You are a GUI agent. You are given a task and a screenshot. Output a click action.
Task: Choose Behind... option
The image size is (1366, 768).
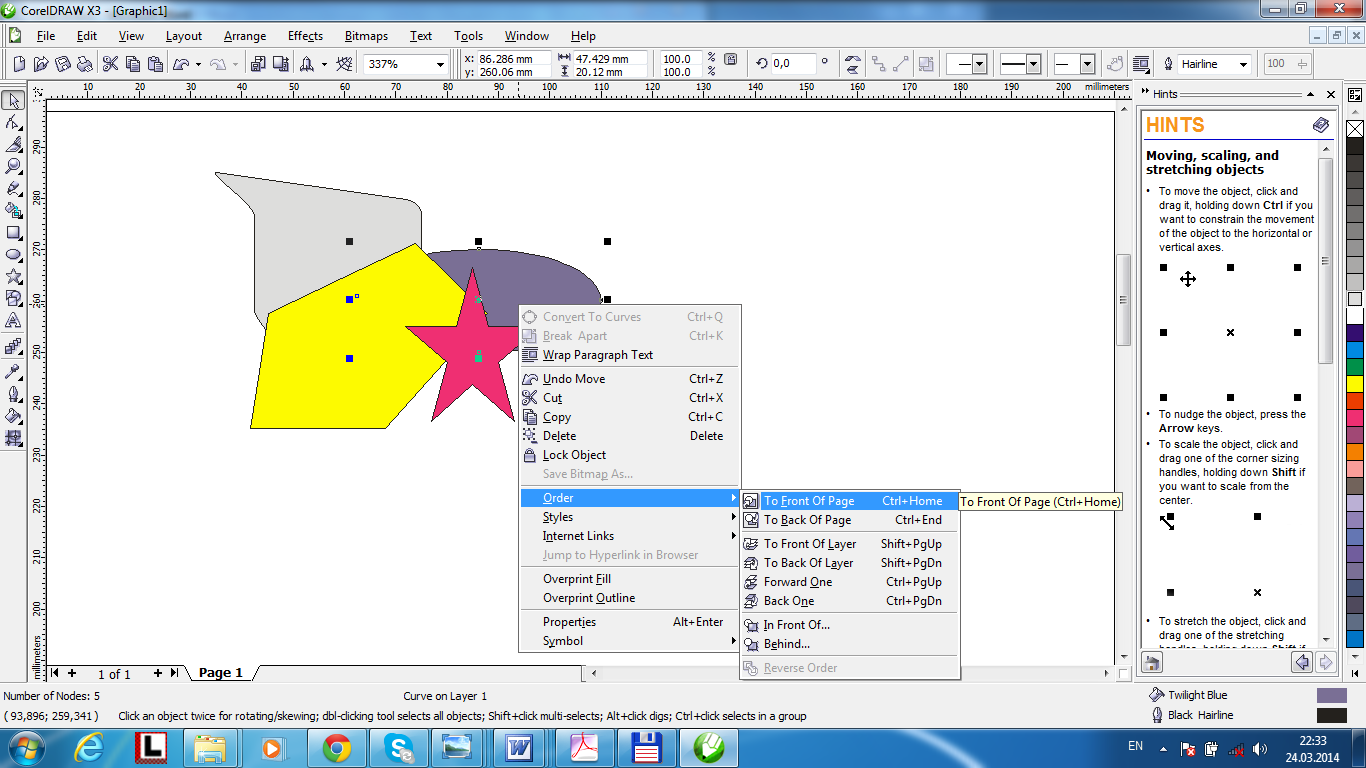[x=849, y=644]
